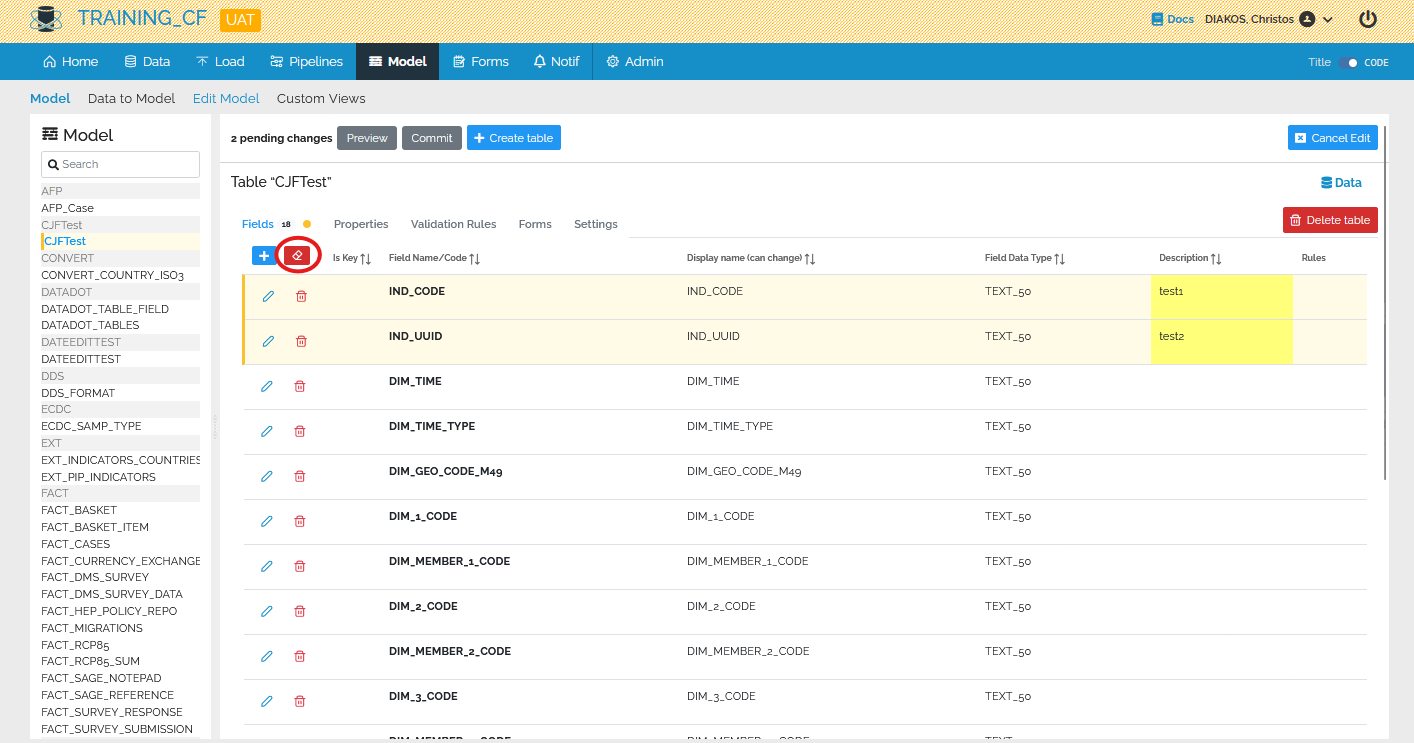Select FACT_BASKET_ITEM in the model list
The width and height of the screenshot is (1414, 743).
click(95, 527)
